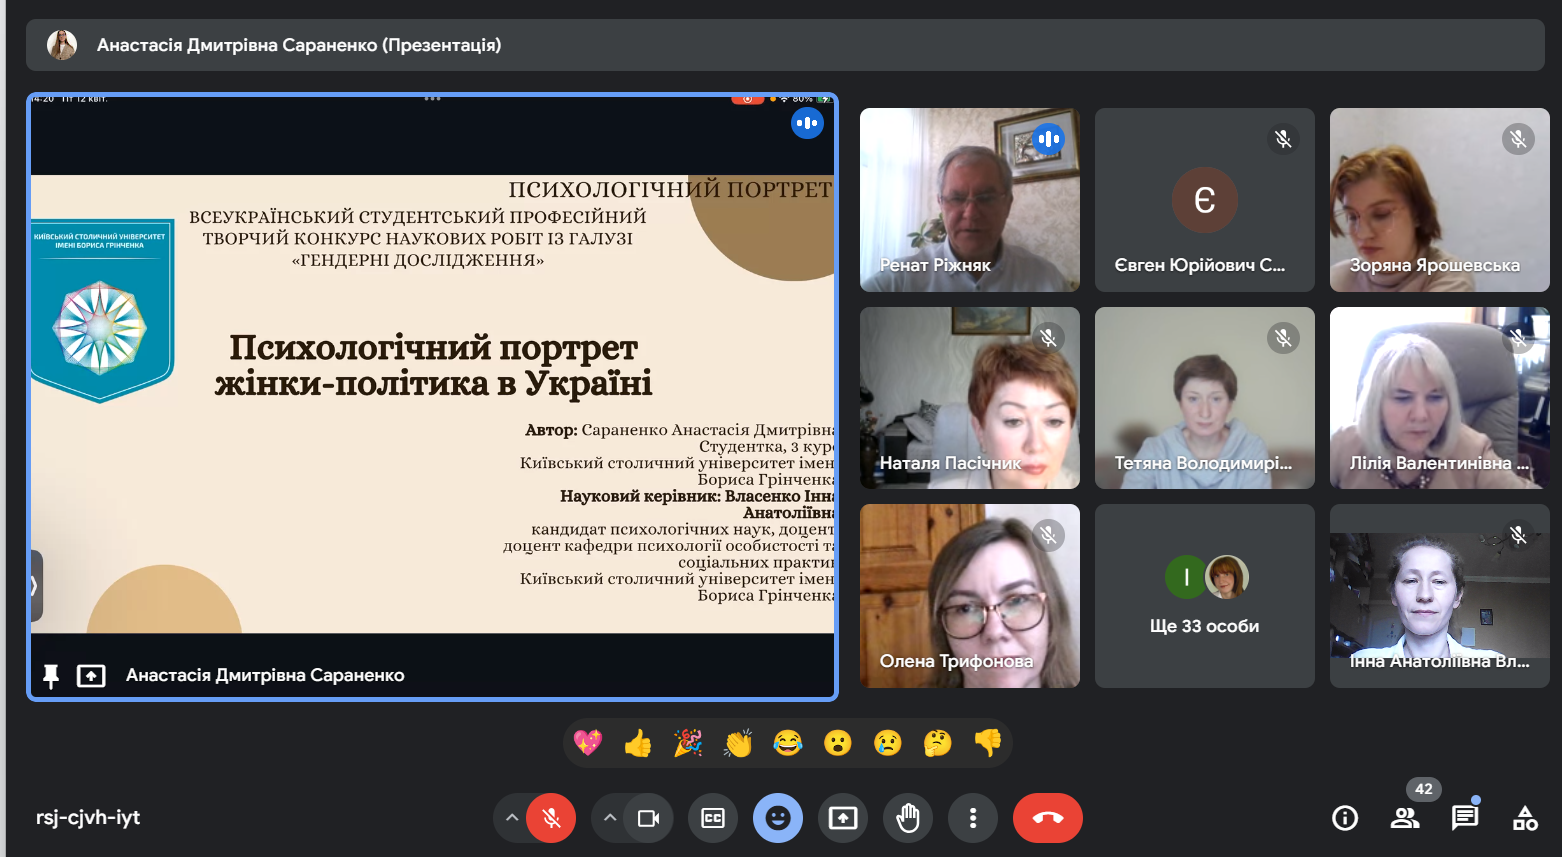Unmute the microphone in the bottom toolbar
Image resolution: width=1562 pixels, height=857 pixels.
[x=550, y=818]
